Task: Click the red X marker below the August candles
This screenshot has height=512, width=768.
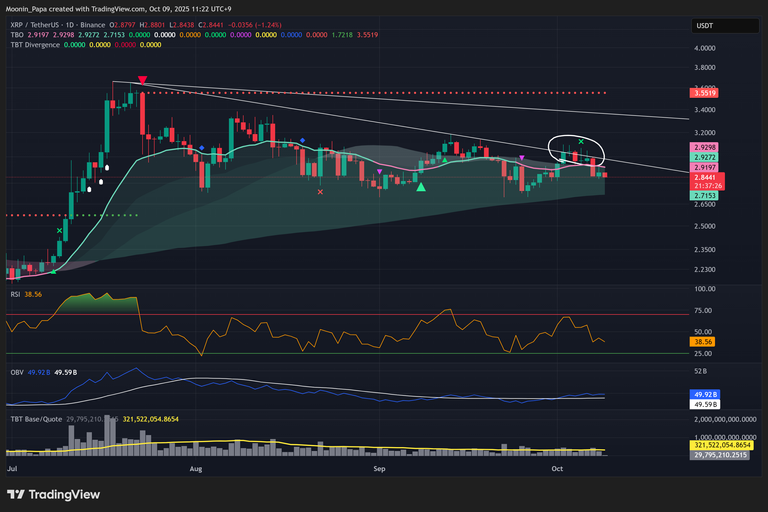Action: pyautogui.click(x=320, y=191)
